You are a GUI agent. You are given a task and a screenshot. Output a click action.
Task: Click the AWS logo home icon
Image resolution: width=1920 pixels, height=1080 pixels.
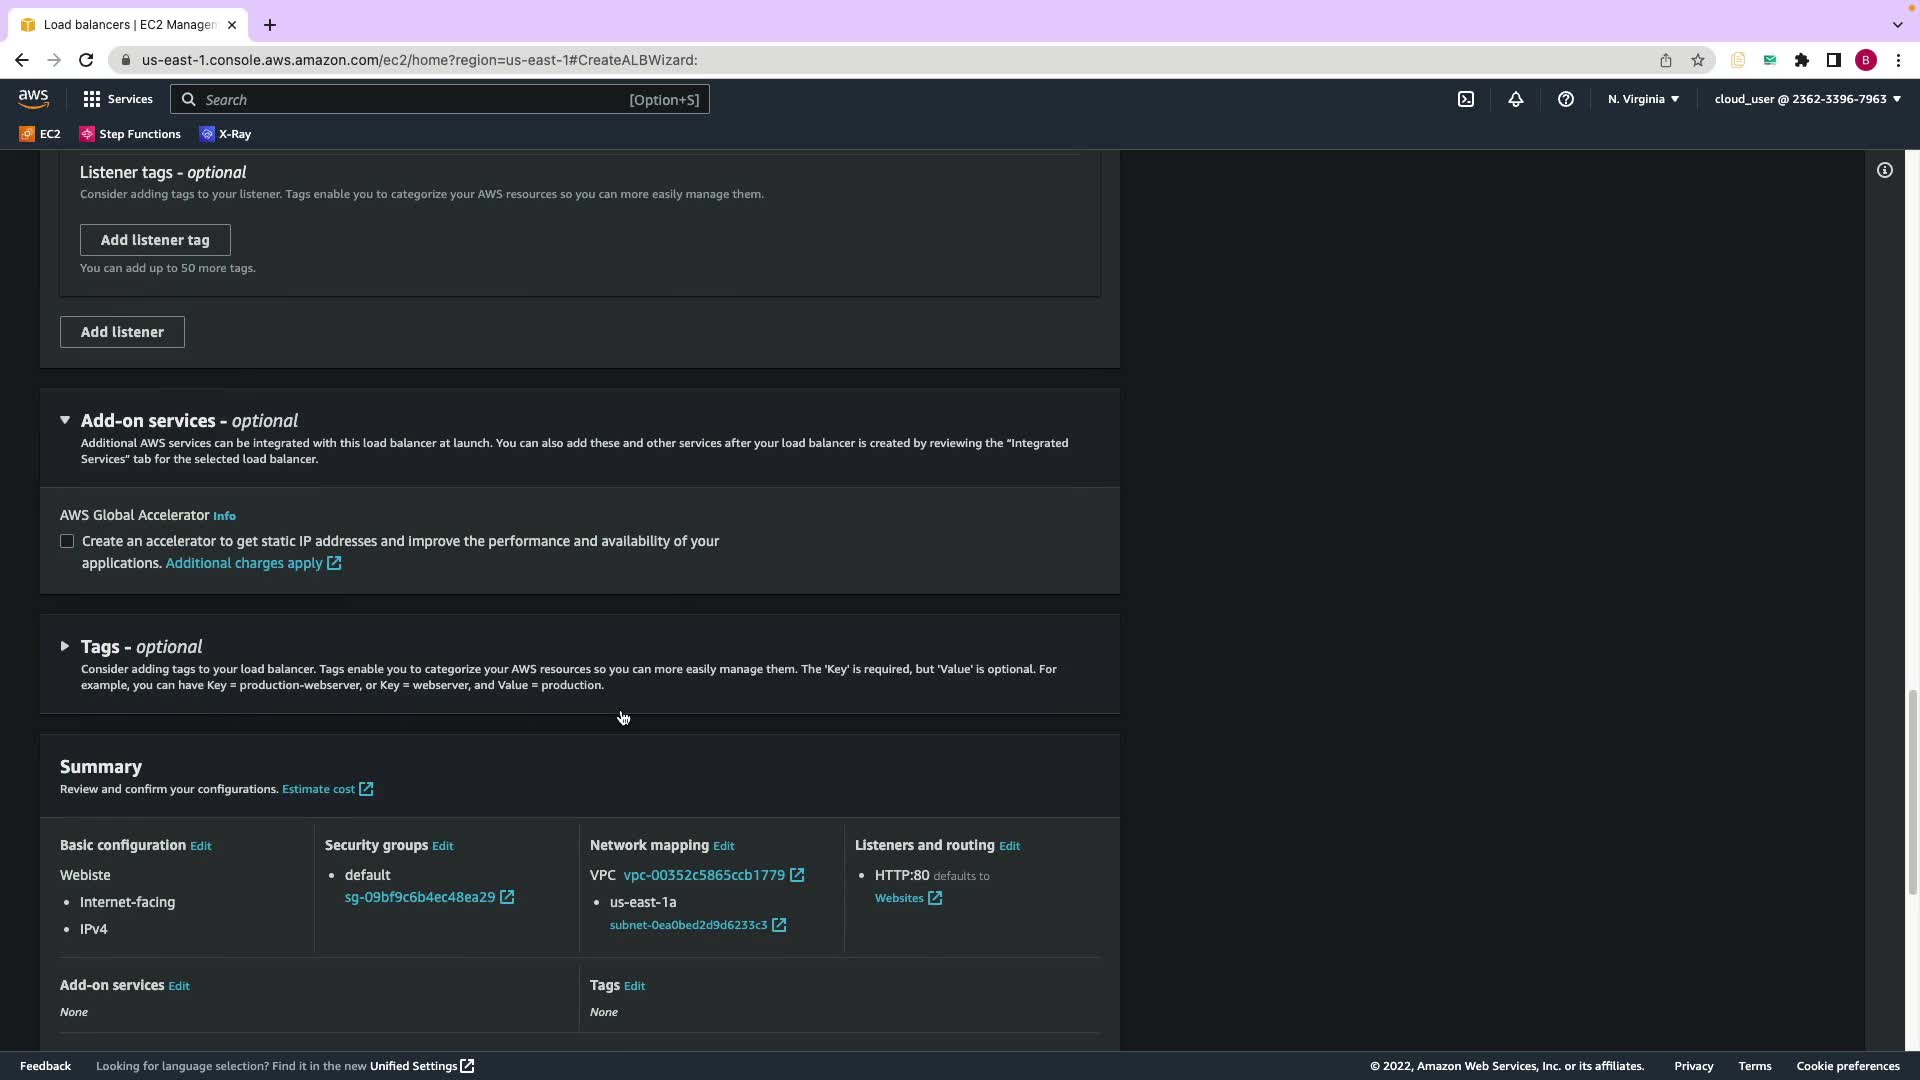click(x=33, y=98)
